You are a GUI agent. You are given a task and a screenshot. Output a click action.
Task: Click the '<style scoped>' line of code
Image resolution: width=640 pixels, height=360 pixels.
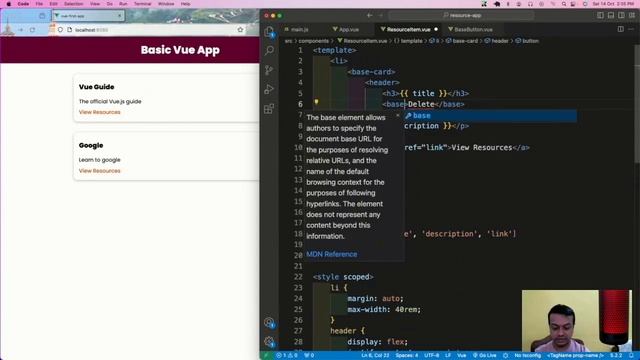click(x=343, y=277)
